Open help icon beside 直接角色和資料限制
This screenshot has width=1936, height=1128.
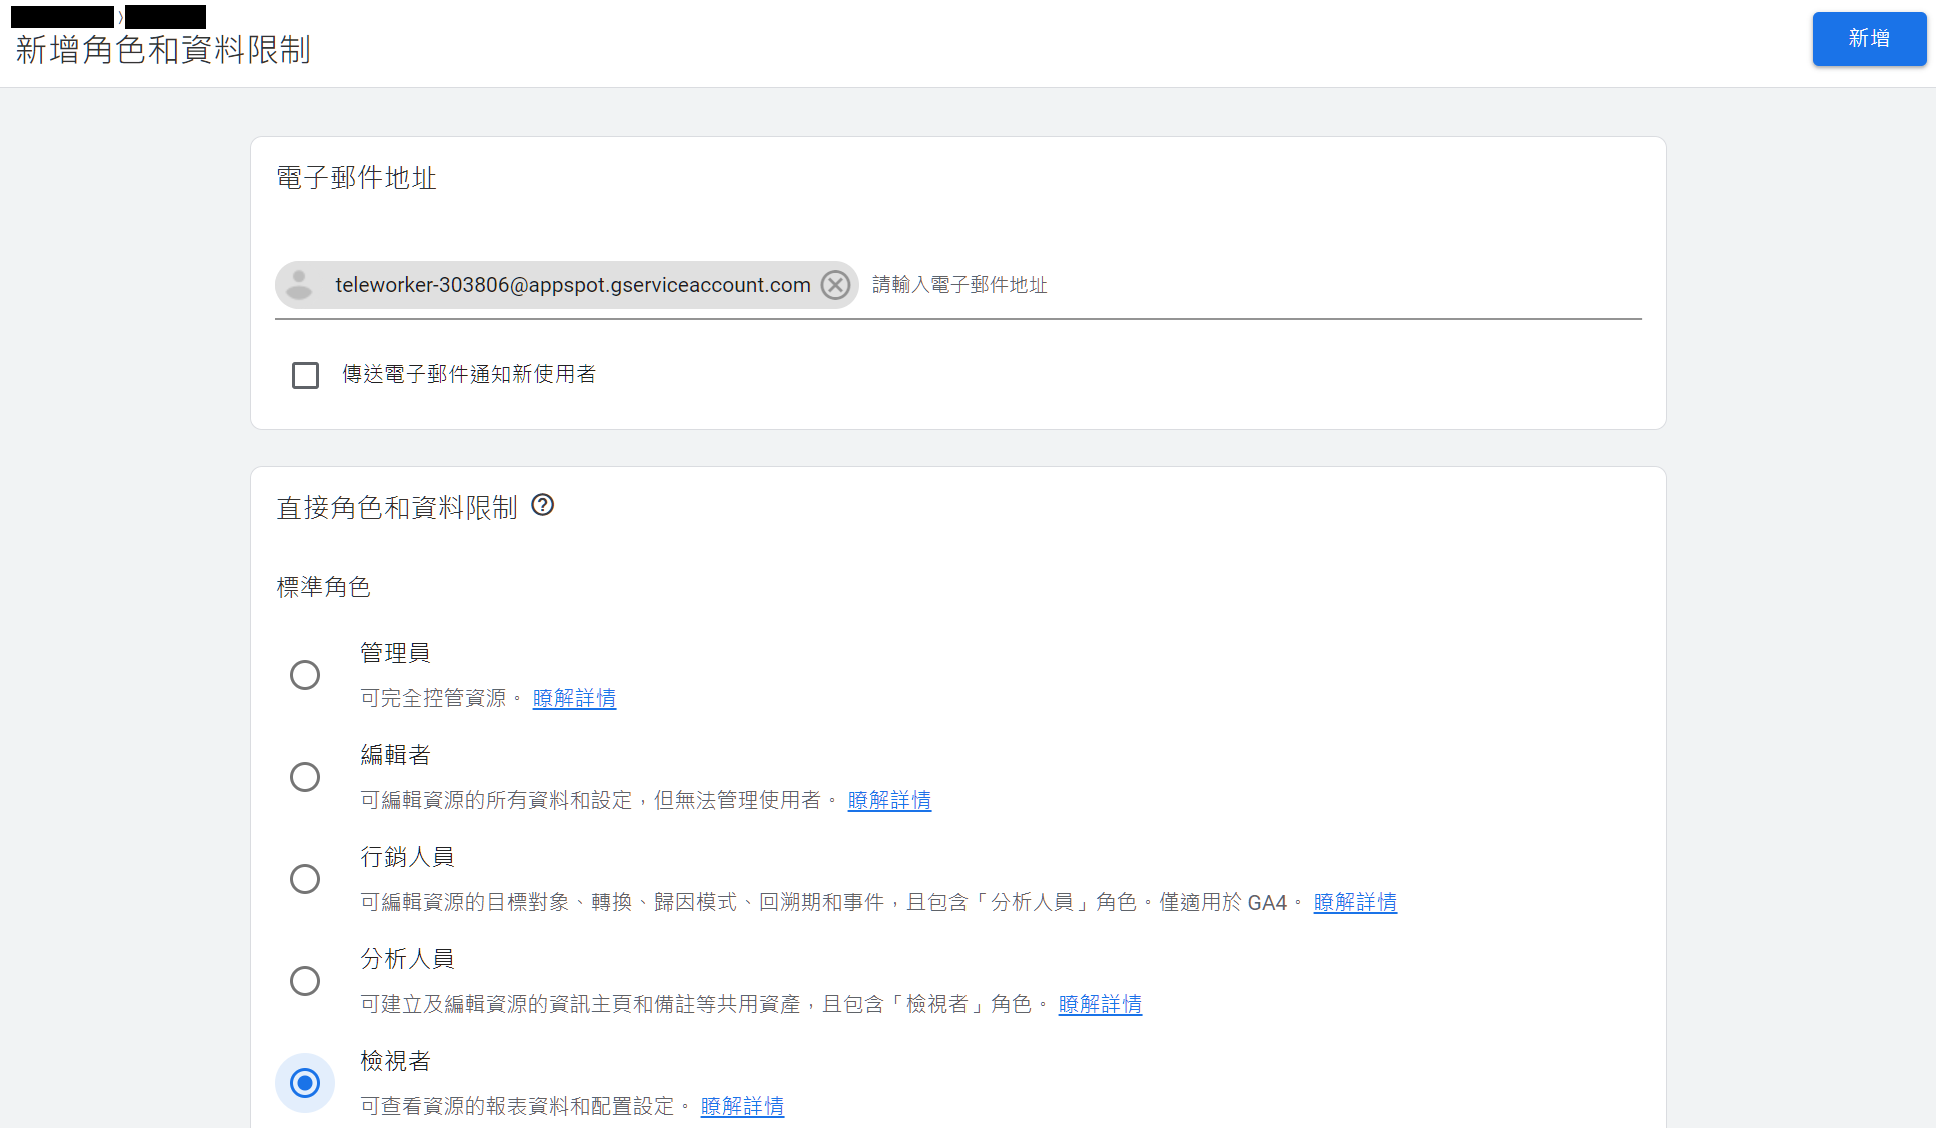click(542, 505)
